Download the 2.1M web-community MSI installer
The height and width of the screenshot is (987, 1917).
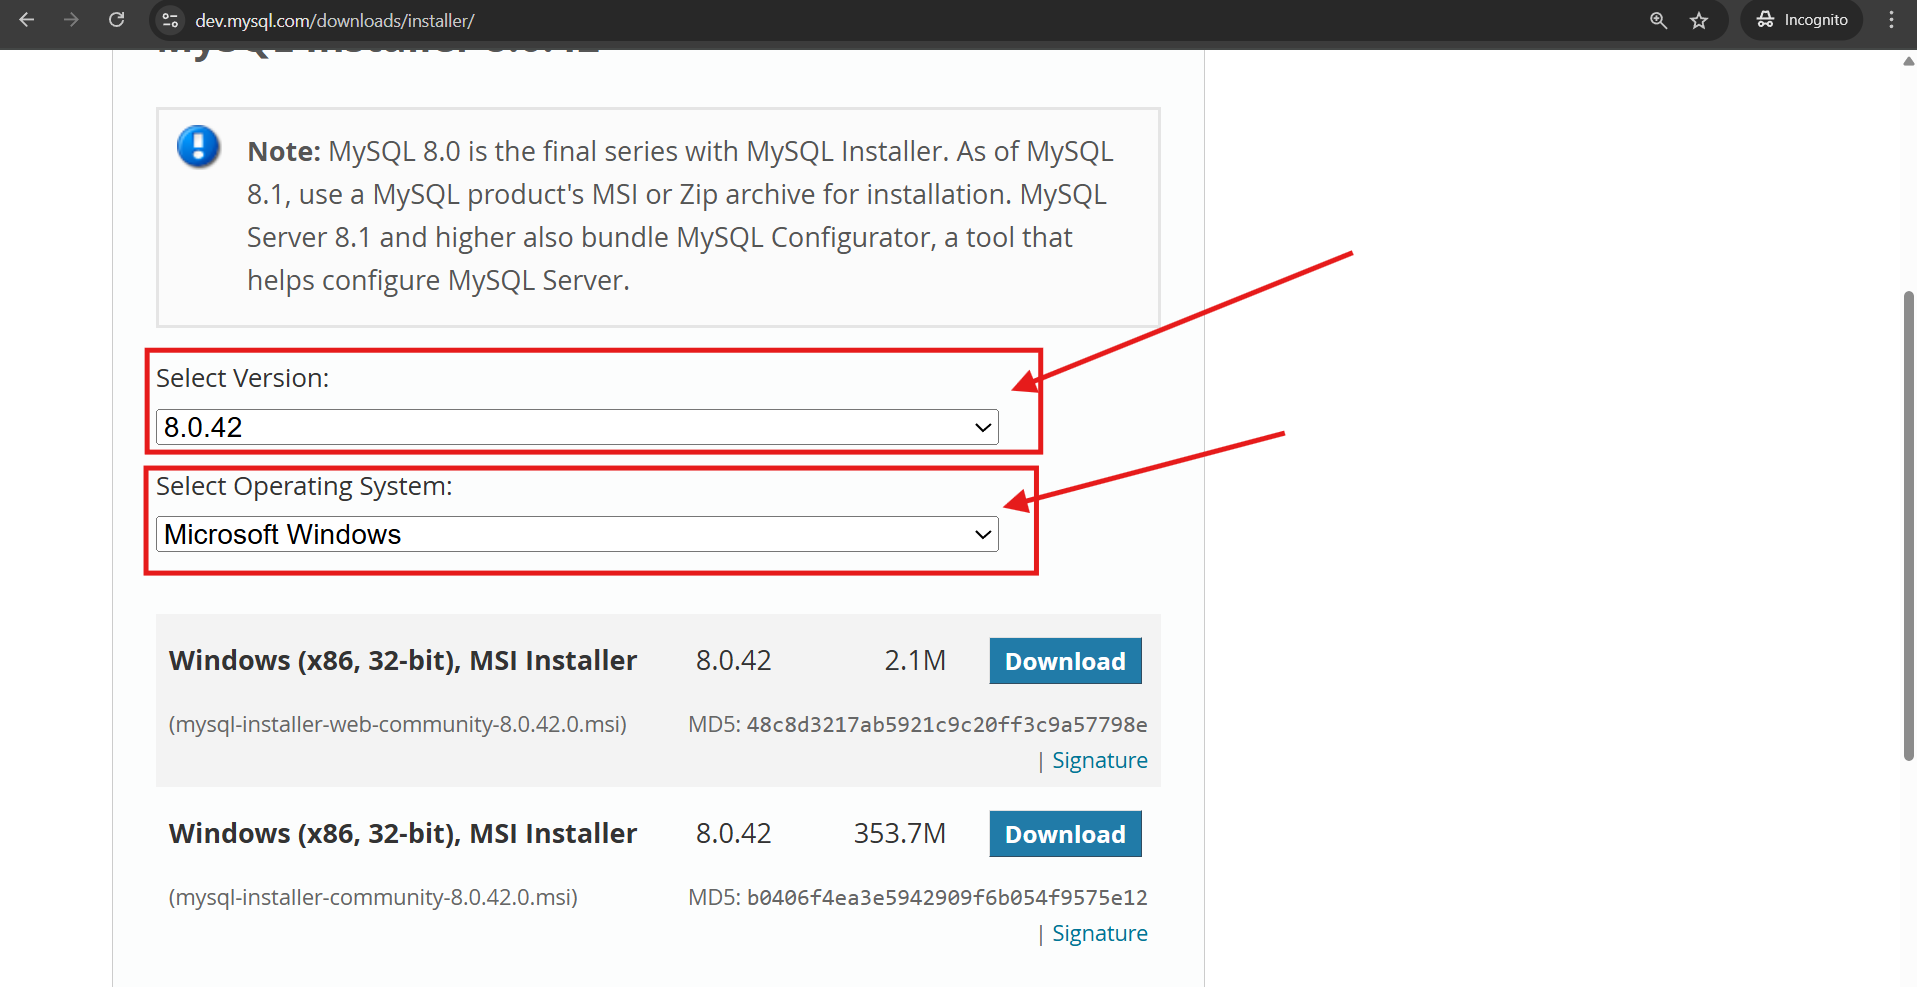[x=1065, y=661]
